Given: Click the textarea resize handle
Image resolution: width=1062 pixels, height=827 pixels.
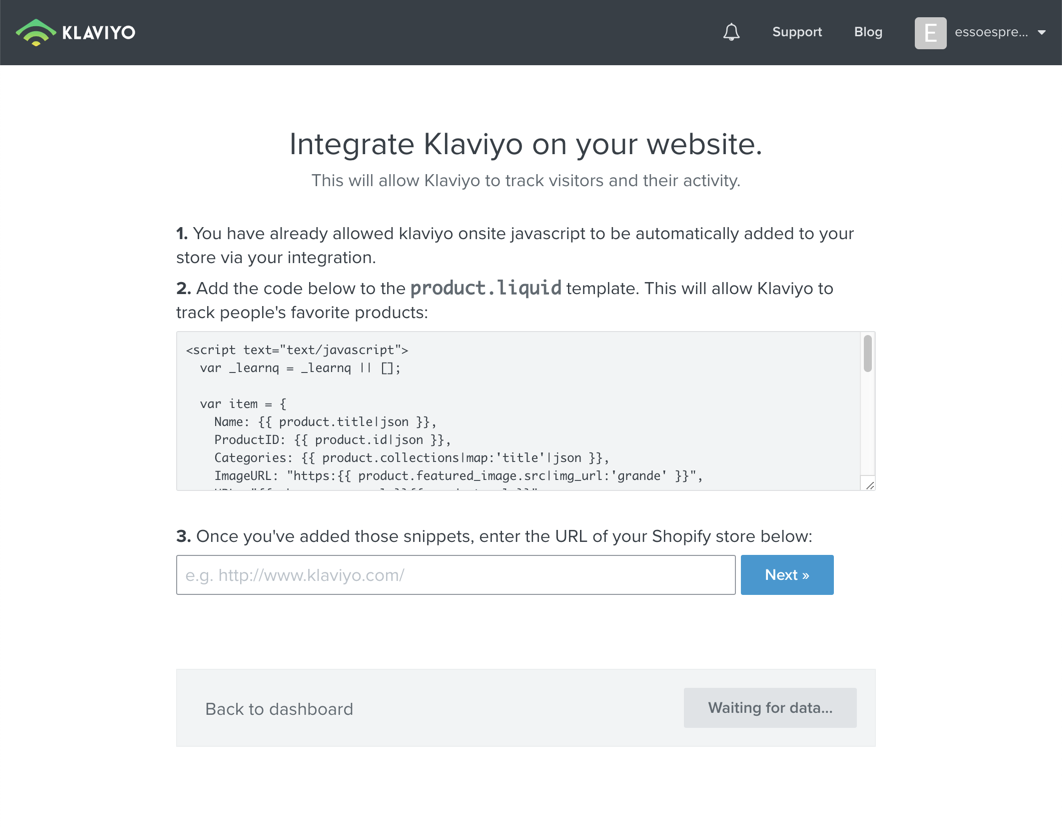Looking at the screenshot, I should [x=870, y=484].
